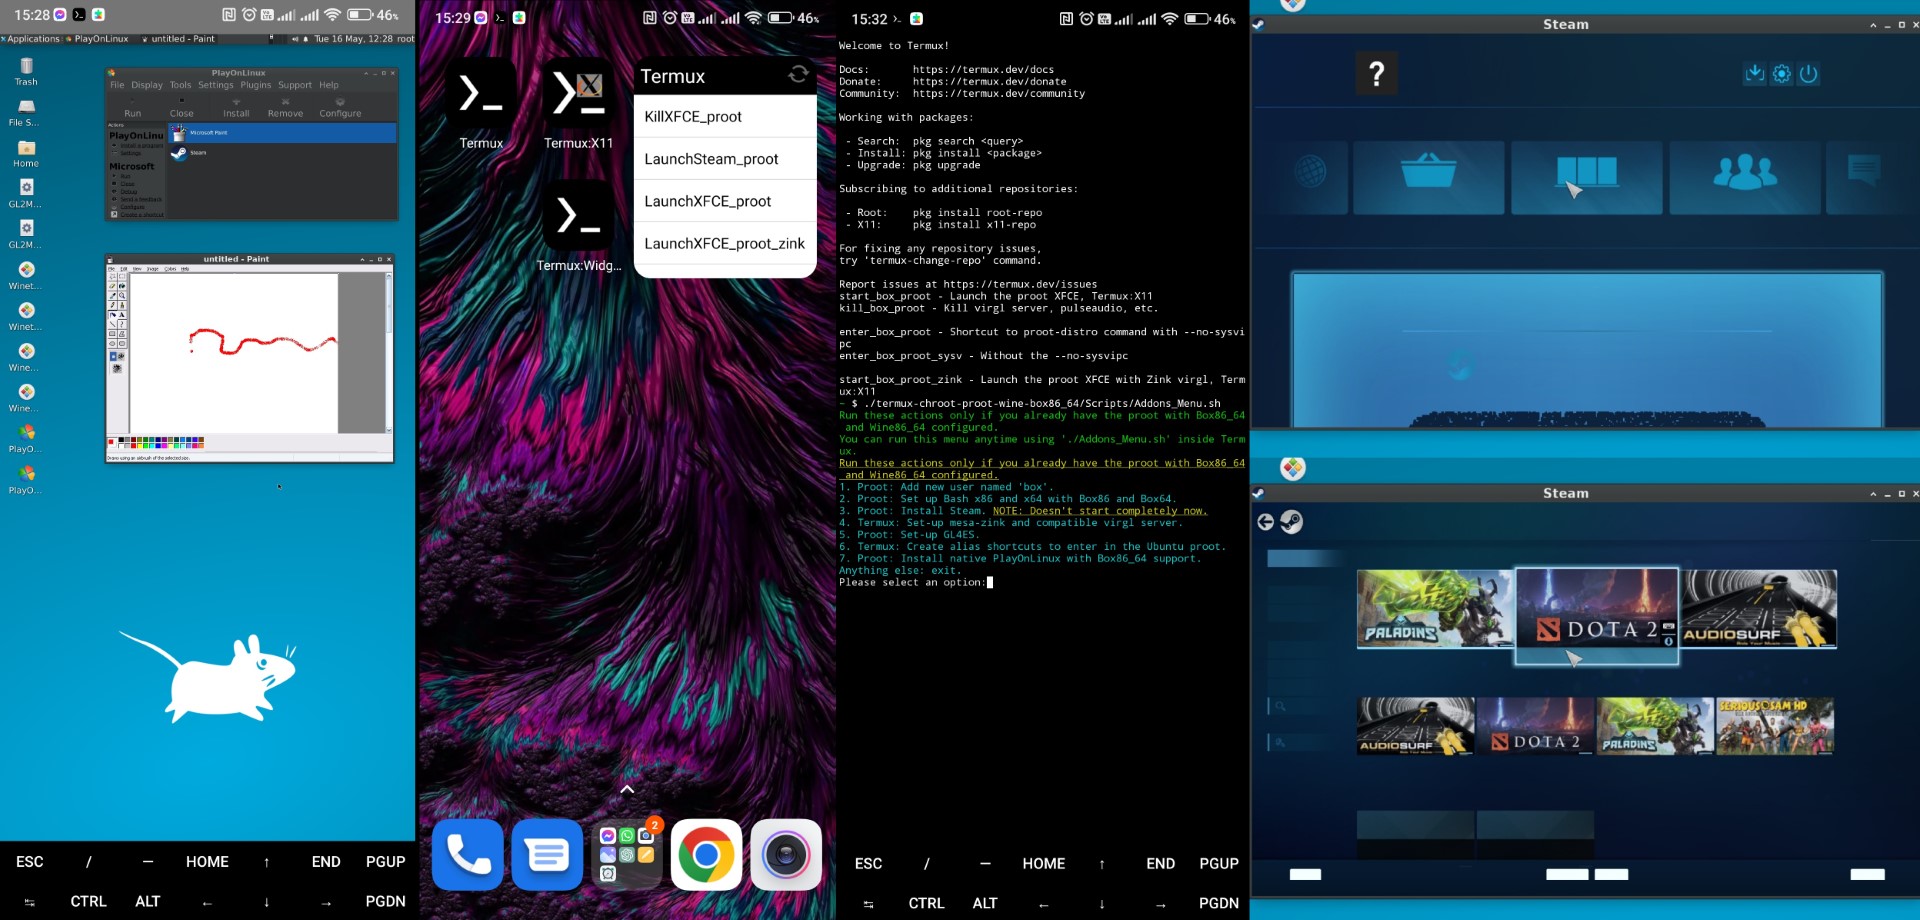Screen dimensions: 1920x920
Task: Open the Tools menu in PlayOnLinux
Action: coord(182,85)
